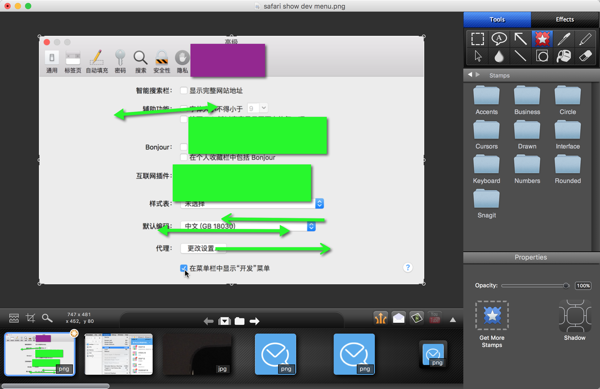The image size is (600, 389).
Task: Choose the Callout speech bubble tool
Action: (x=499, y=39)
